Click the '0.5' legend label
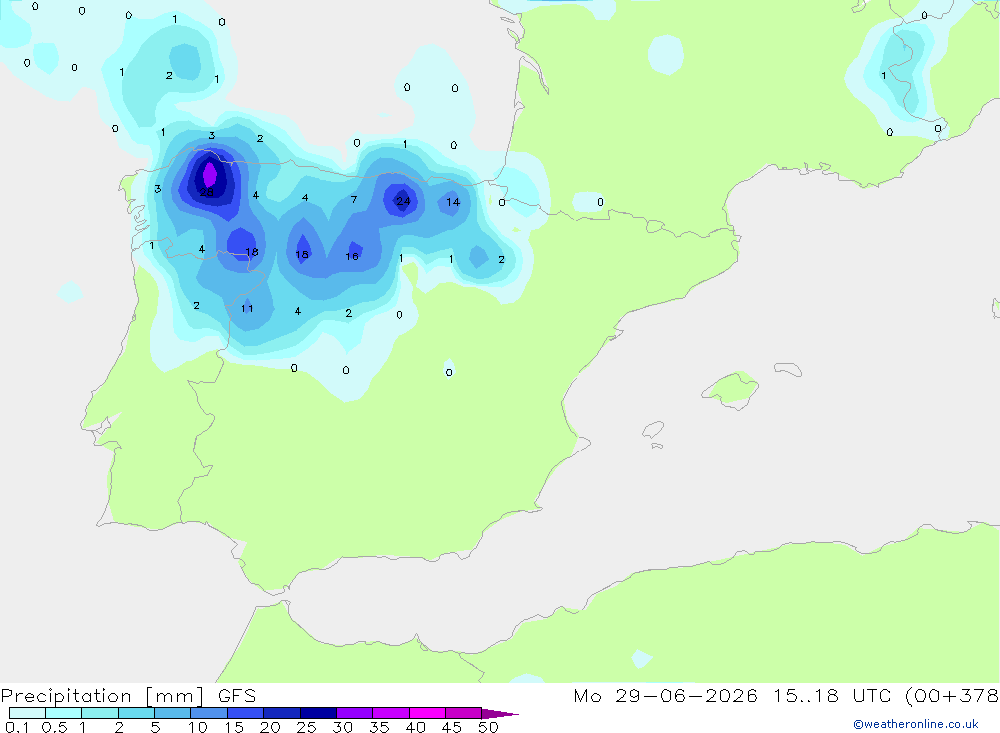Screen dimensions: 1000x733 coord(54,727)
